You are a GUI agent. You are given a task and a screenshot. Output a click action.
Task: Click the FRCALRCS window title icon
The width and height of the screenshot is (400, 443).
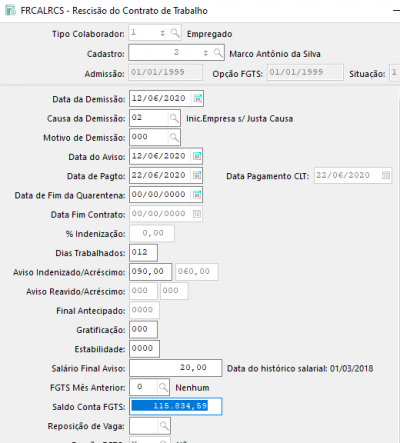10,10
